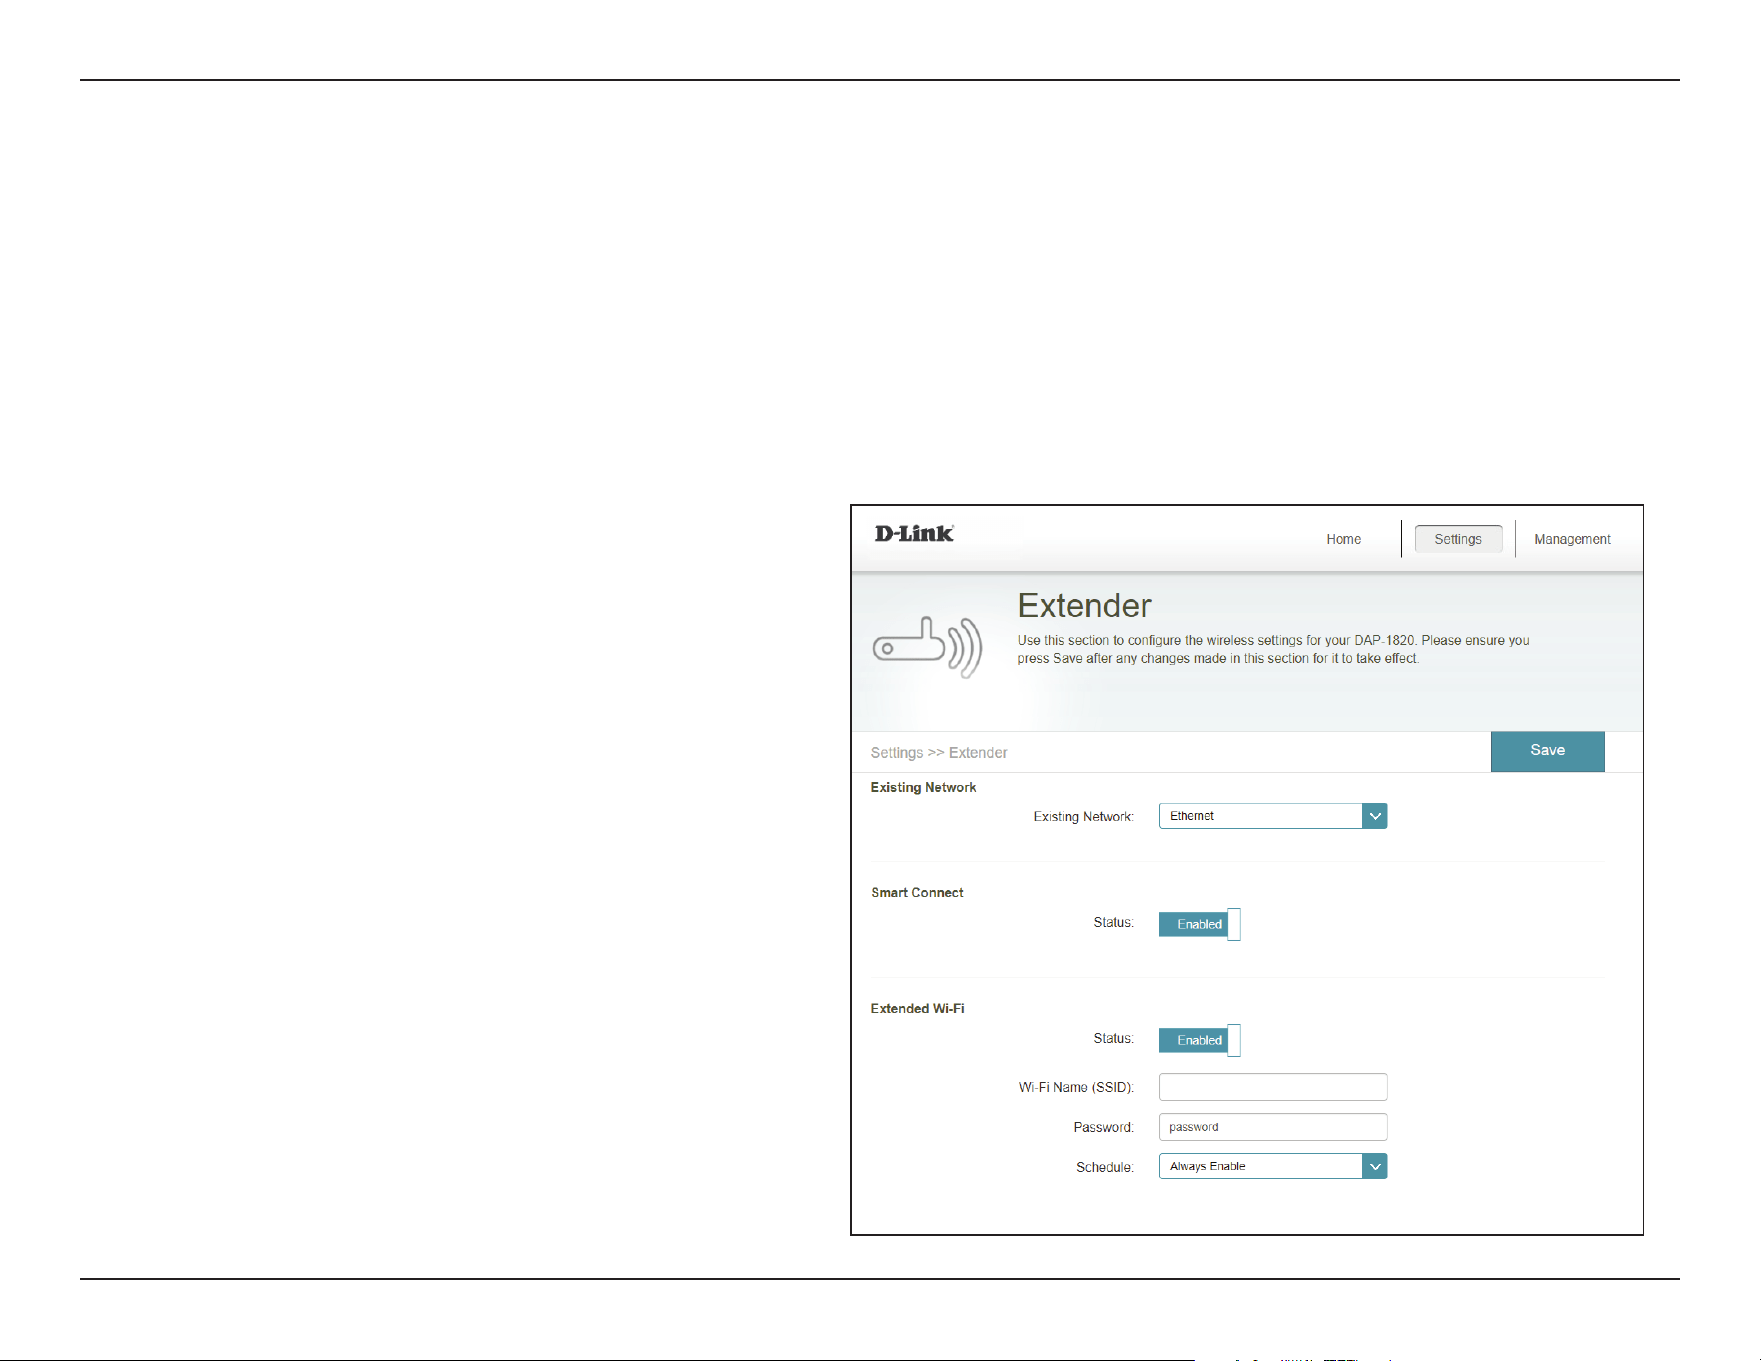The width and height of the screenshot is (1761, 1361).
Task: Click the DAP-1820 description paragraph
Action: tap(1273, 649)
